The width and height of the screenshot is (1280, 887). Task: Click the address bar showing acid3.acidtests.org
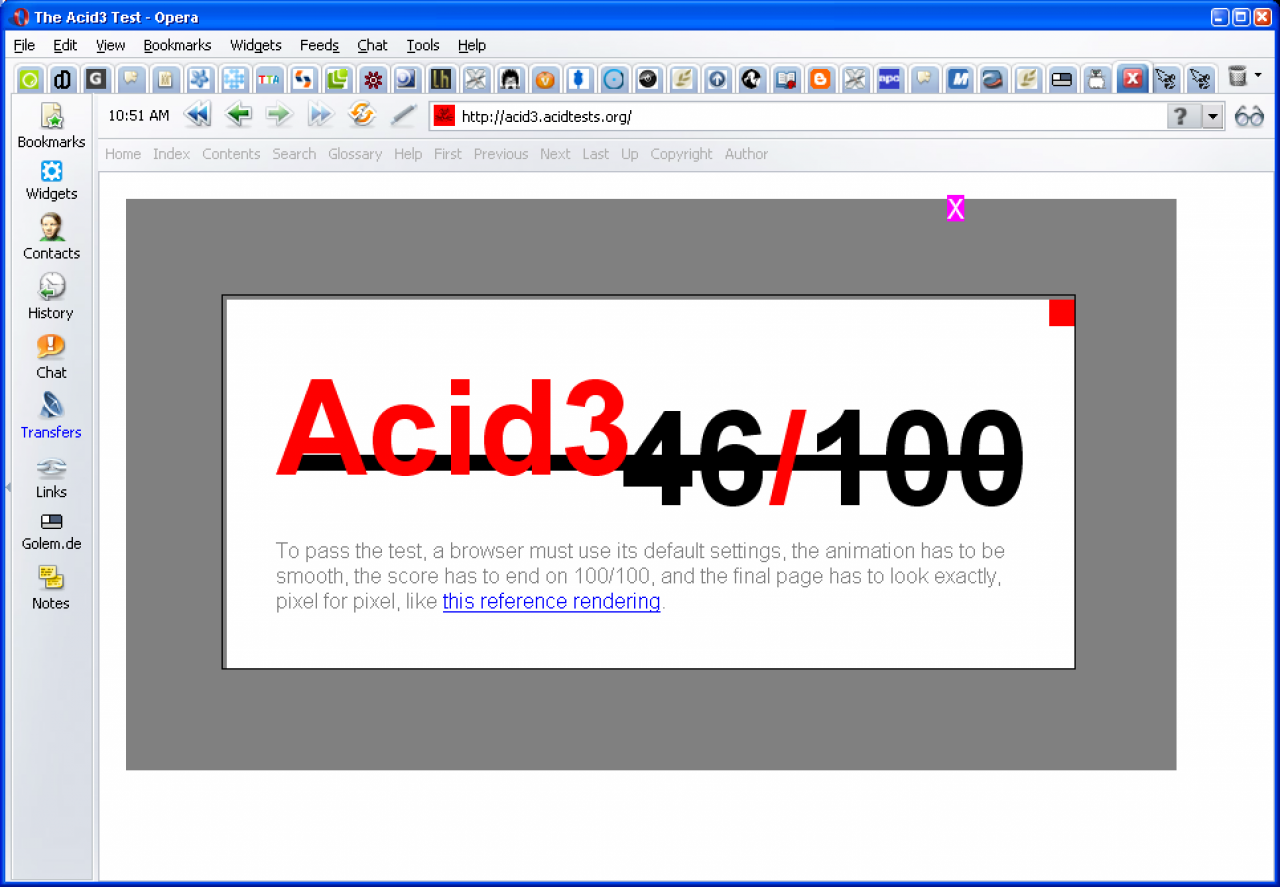pyautogui.click(x=798, y=116)
